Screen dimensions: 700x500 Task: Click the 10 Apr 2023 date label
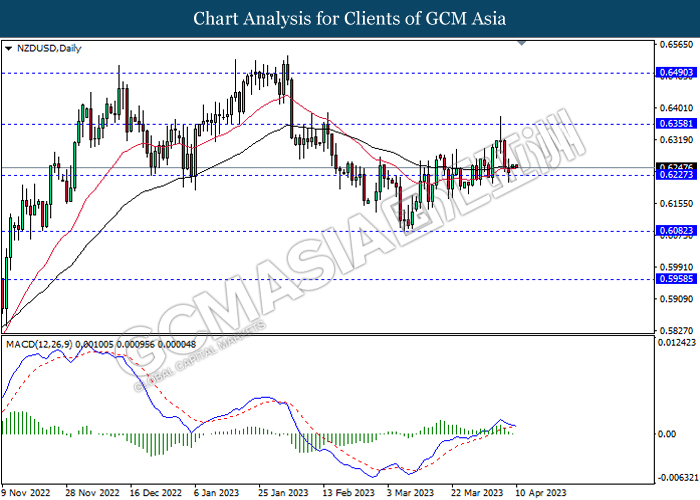(x=541, y=493)
